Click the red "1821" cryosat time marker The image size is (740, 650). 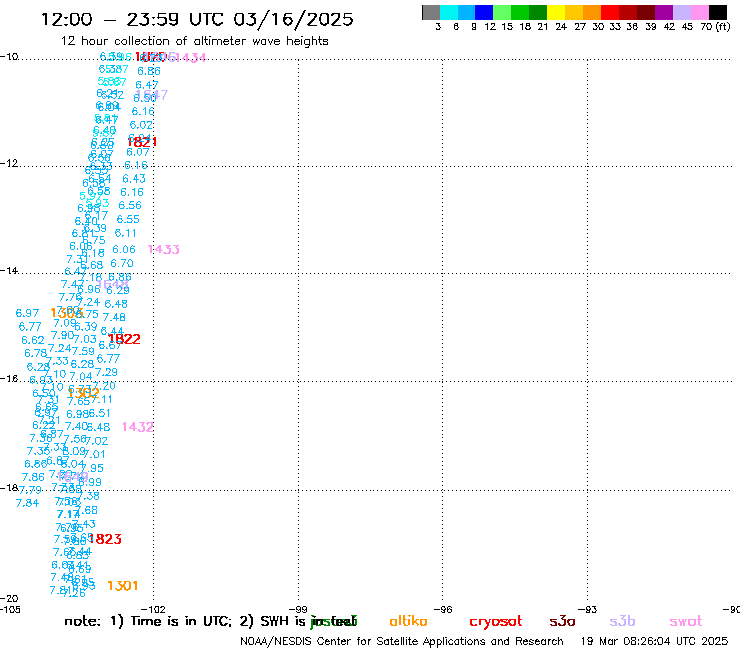142,142
